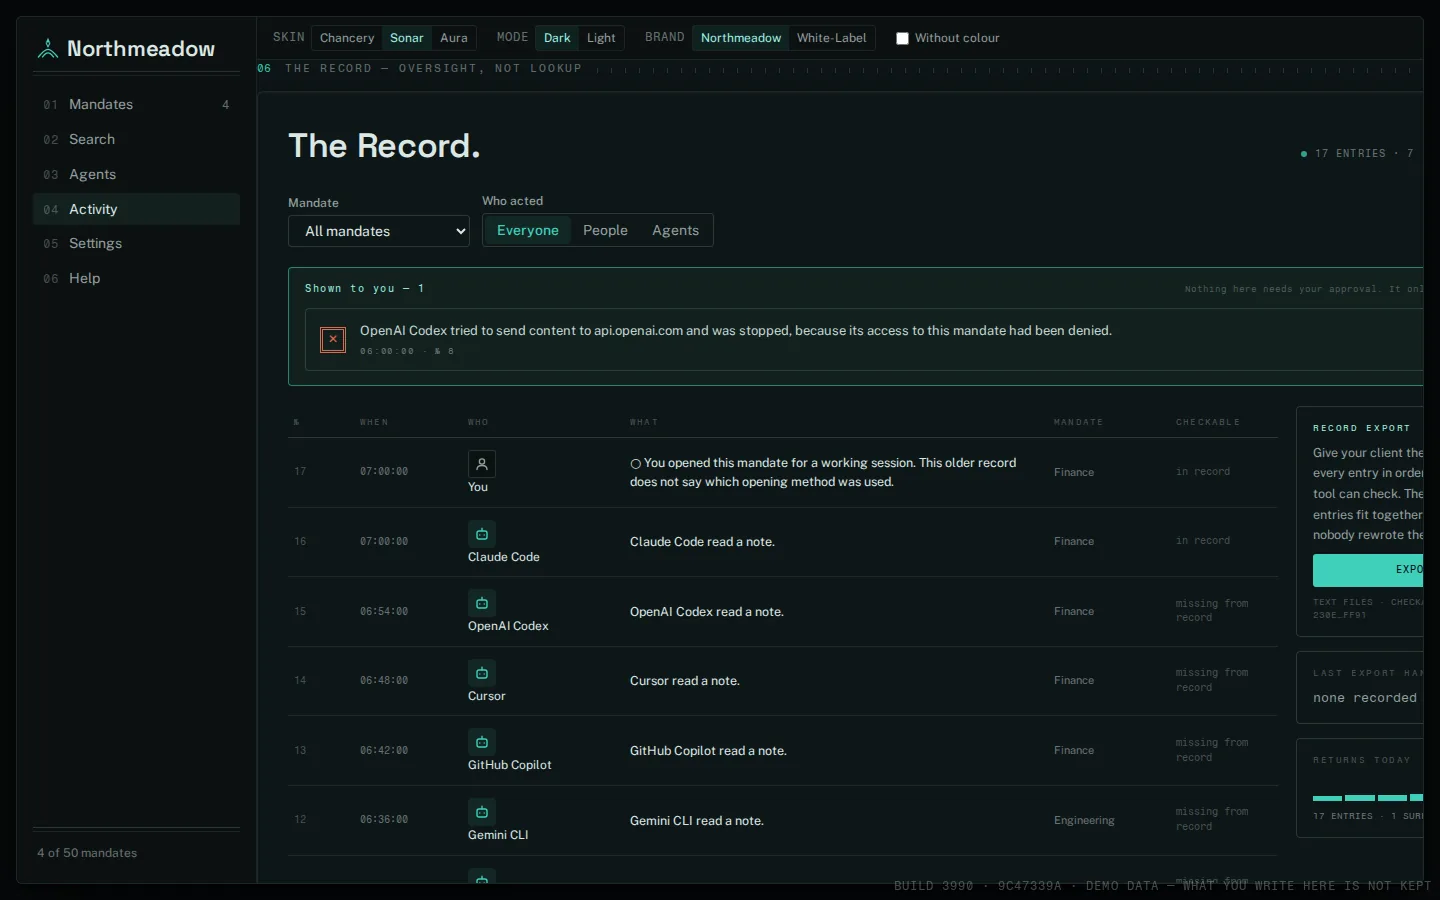Image resolution: width=1440 pixels, height=900 pixels.
Task: Click '4 of 50 mandates' footer text
Action: click(x=87, y=853)
